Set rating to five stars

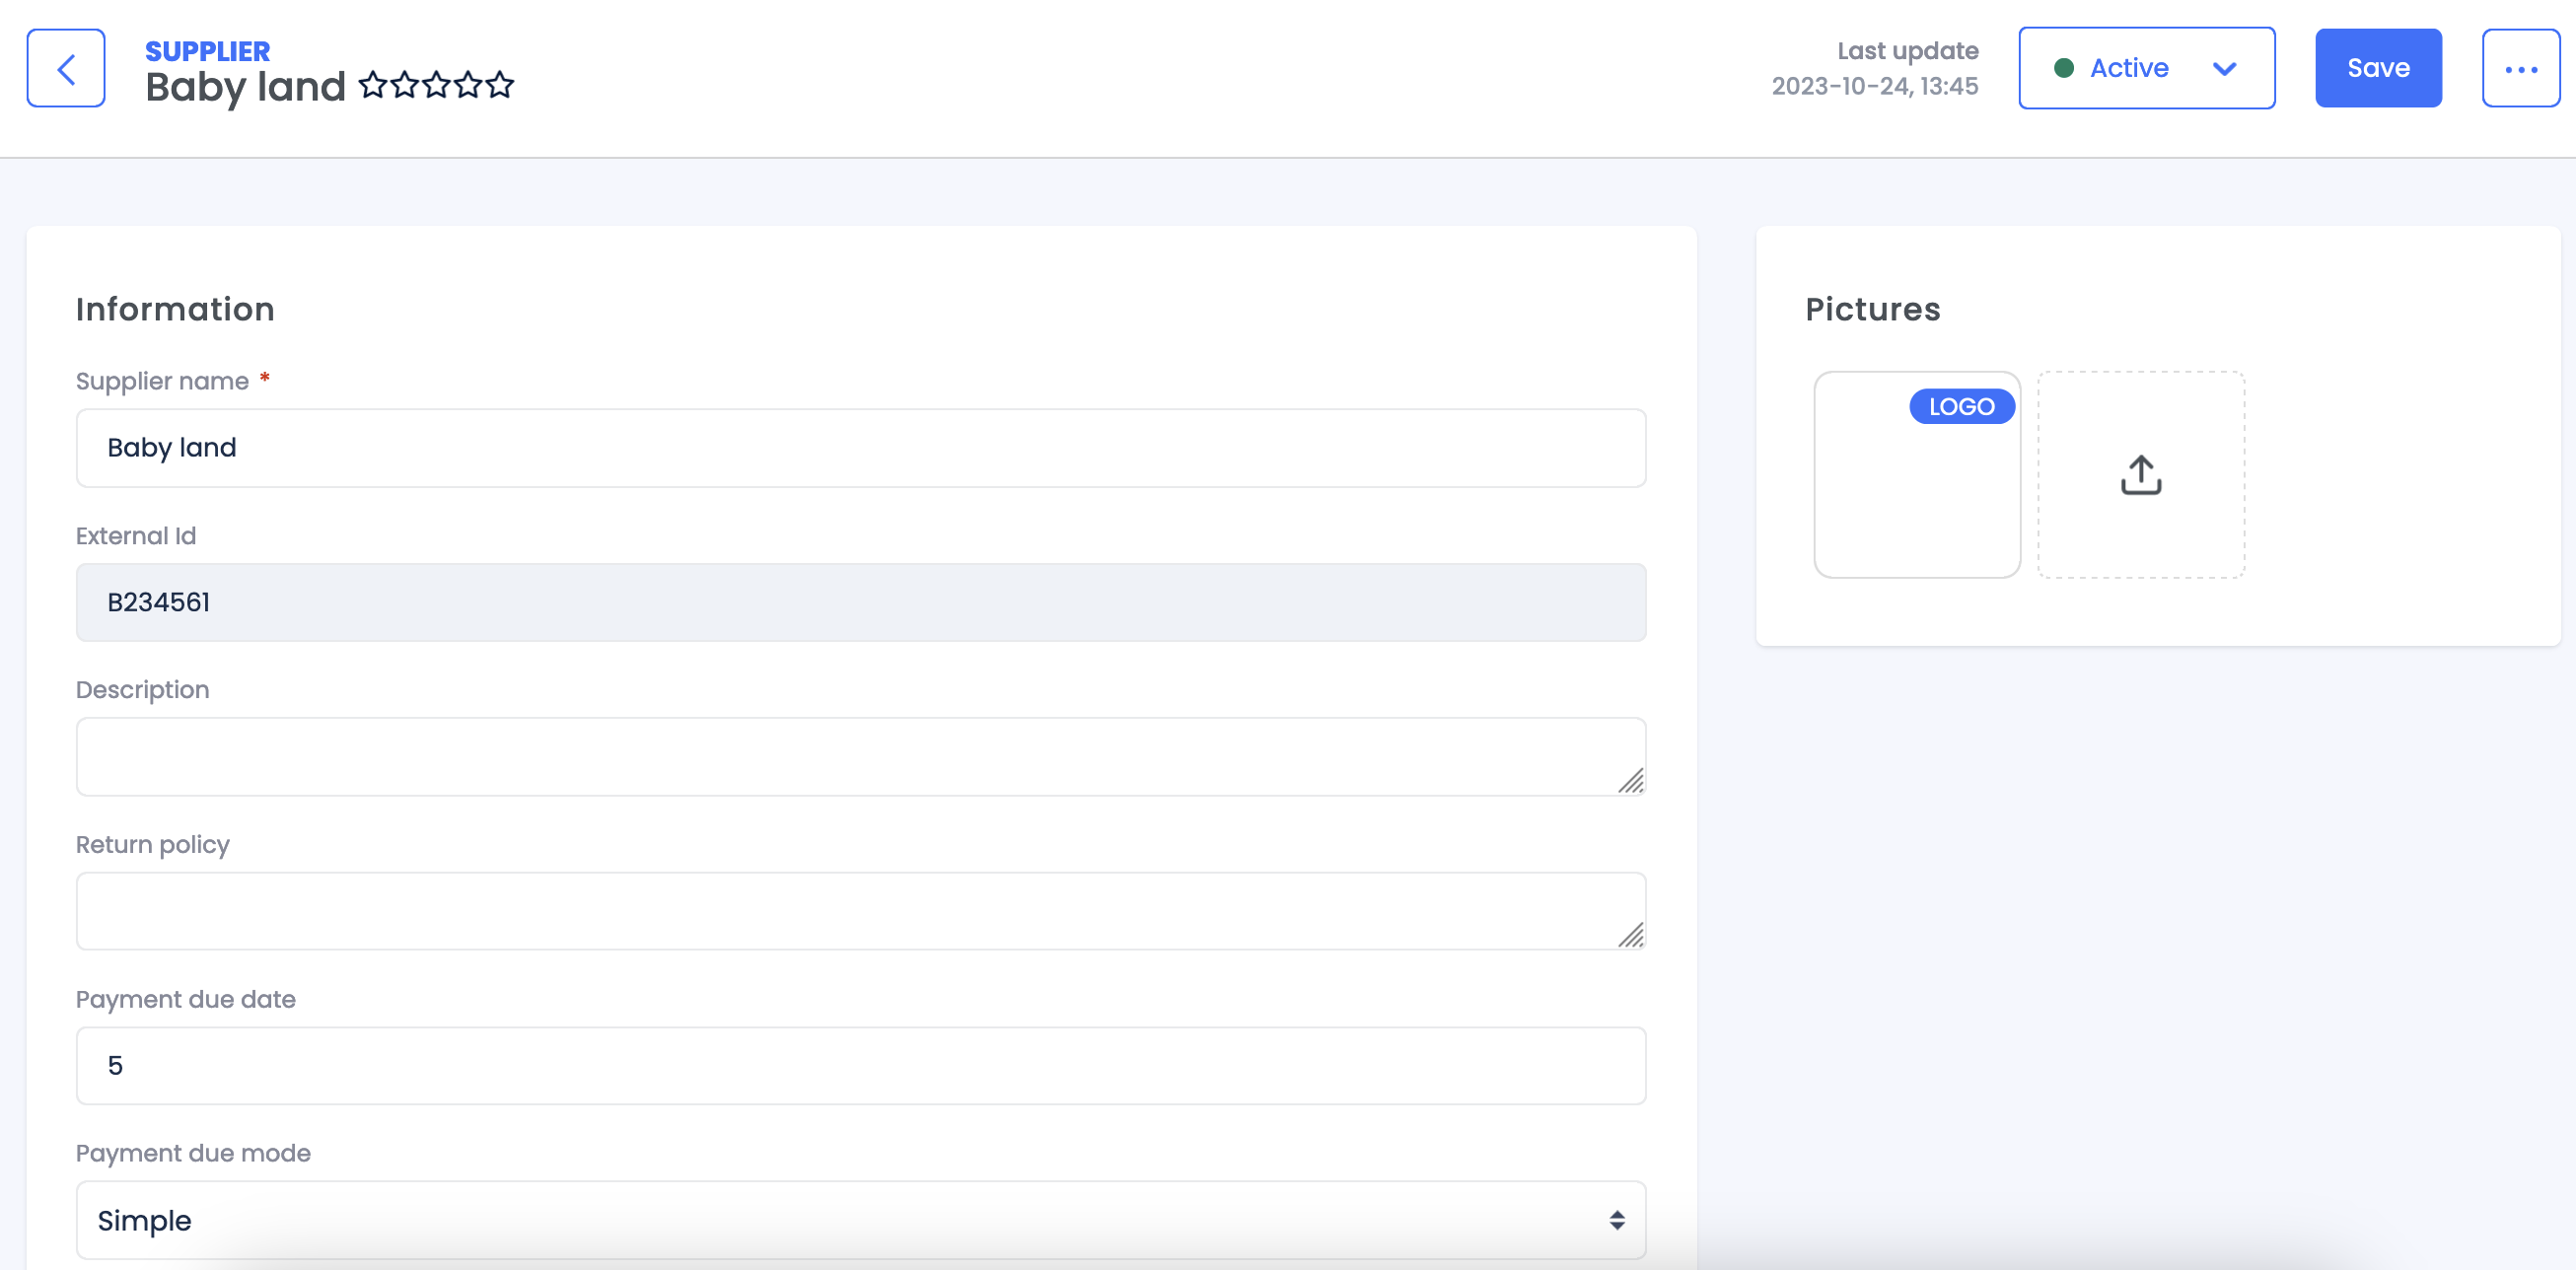[500, 85]
